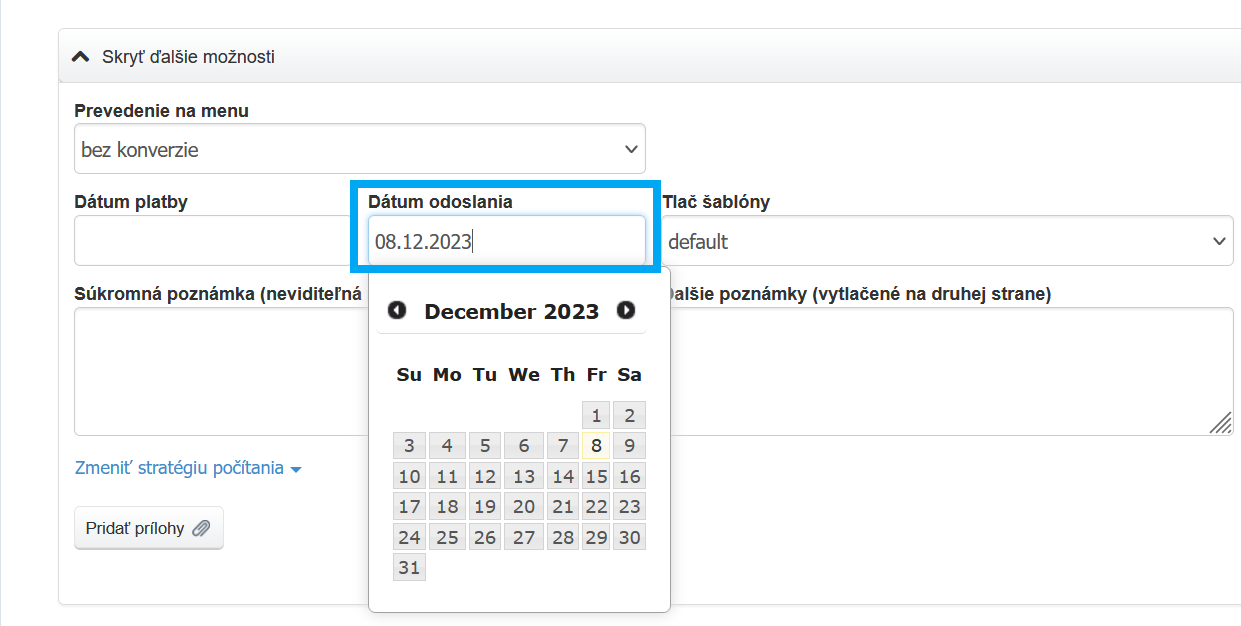Click the 'Pridať prílohy' attachment button
This screenshot has width=1241, height=626.
tap(148, 528)
